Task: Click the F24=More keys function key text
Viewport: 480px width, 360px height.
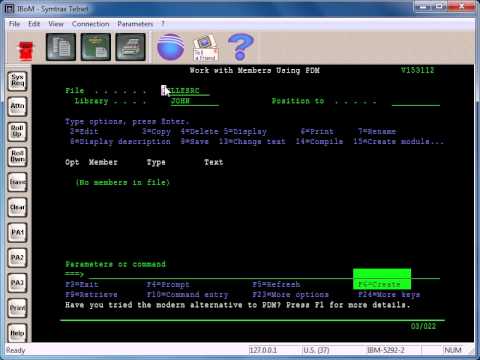Action: pyautogui.click(x=389, y=295)
